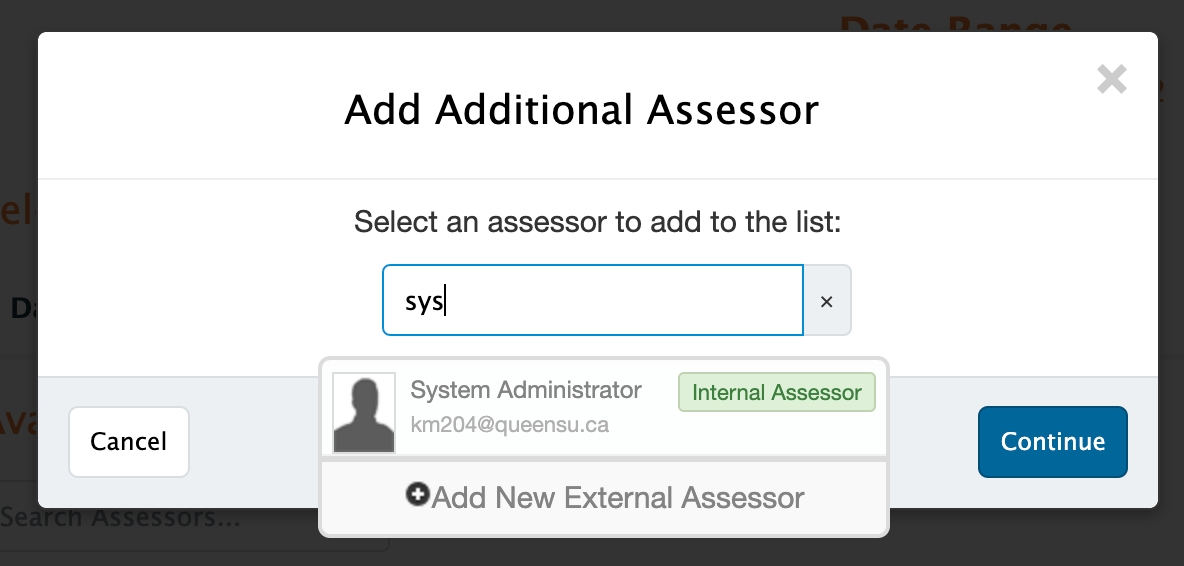Clear the assessor search text
This screenshot has width=1184, height=566.
[827, 301]
